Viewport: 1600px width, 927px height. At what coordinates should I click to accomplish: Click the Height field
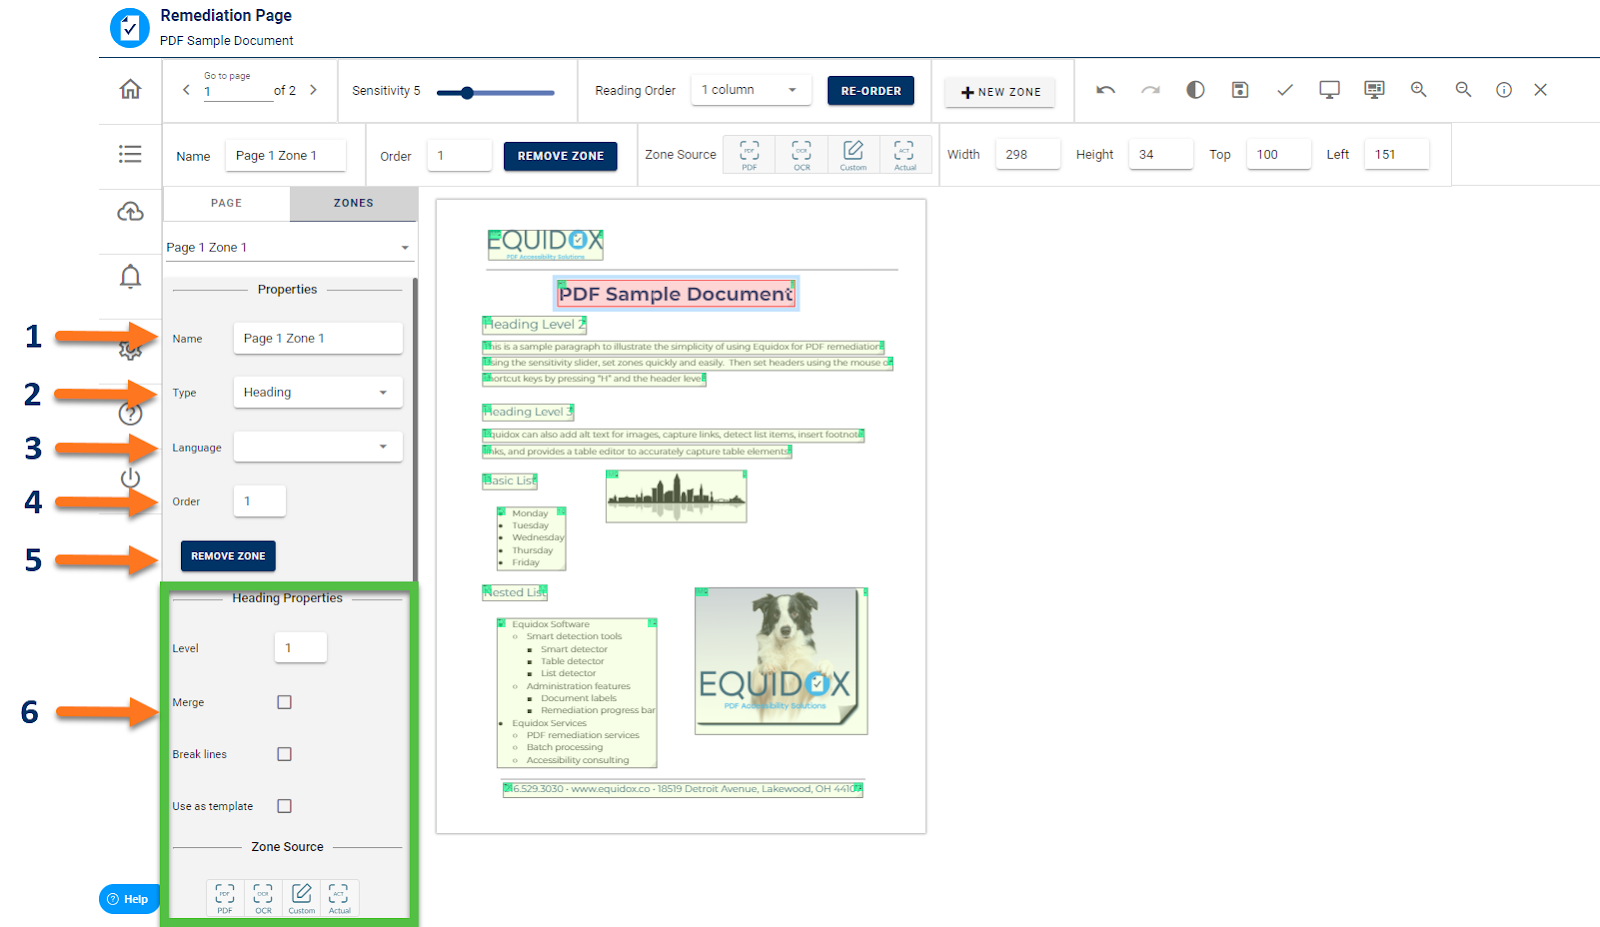coord(1161,154)
